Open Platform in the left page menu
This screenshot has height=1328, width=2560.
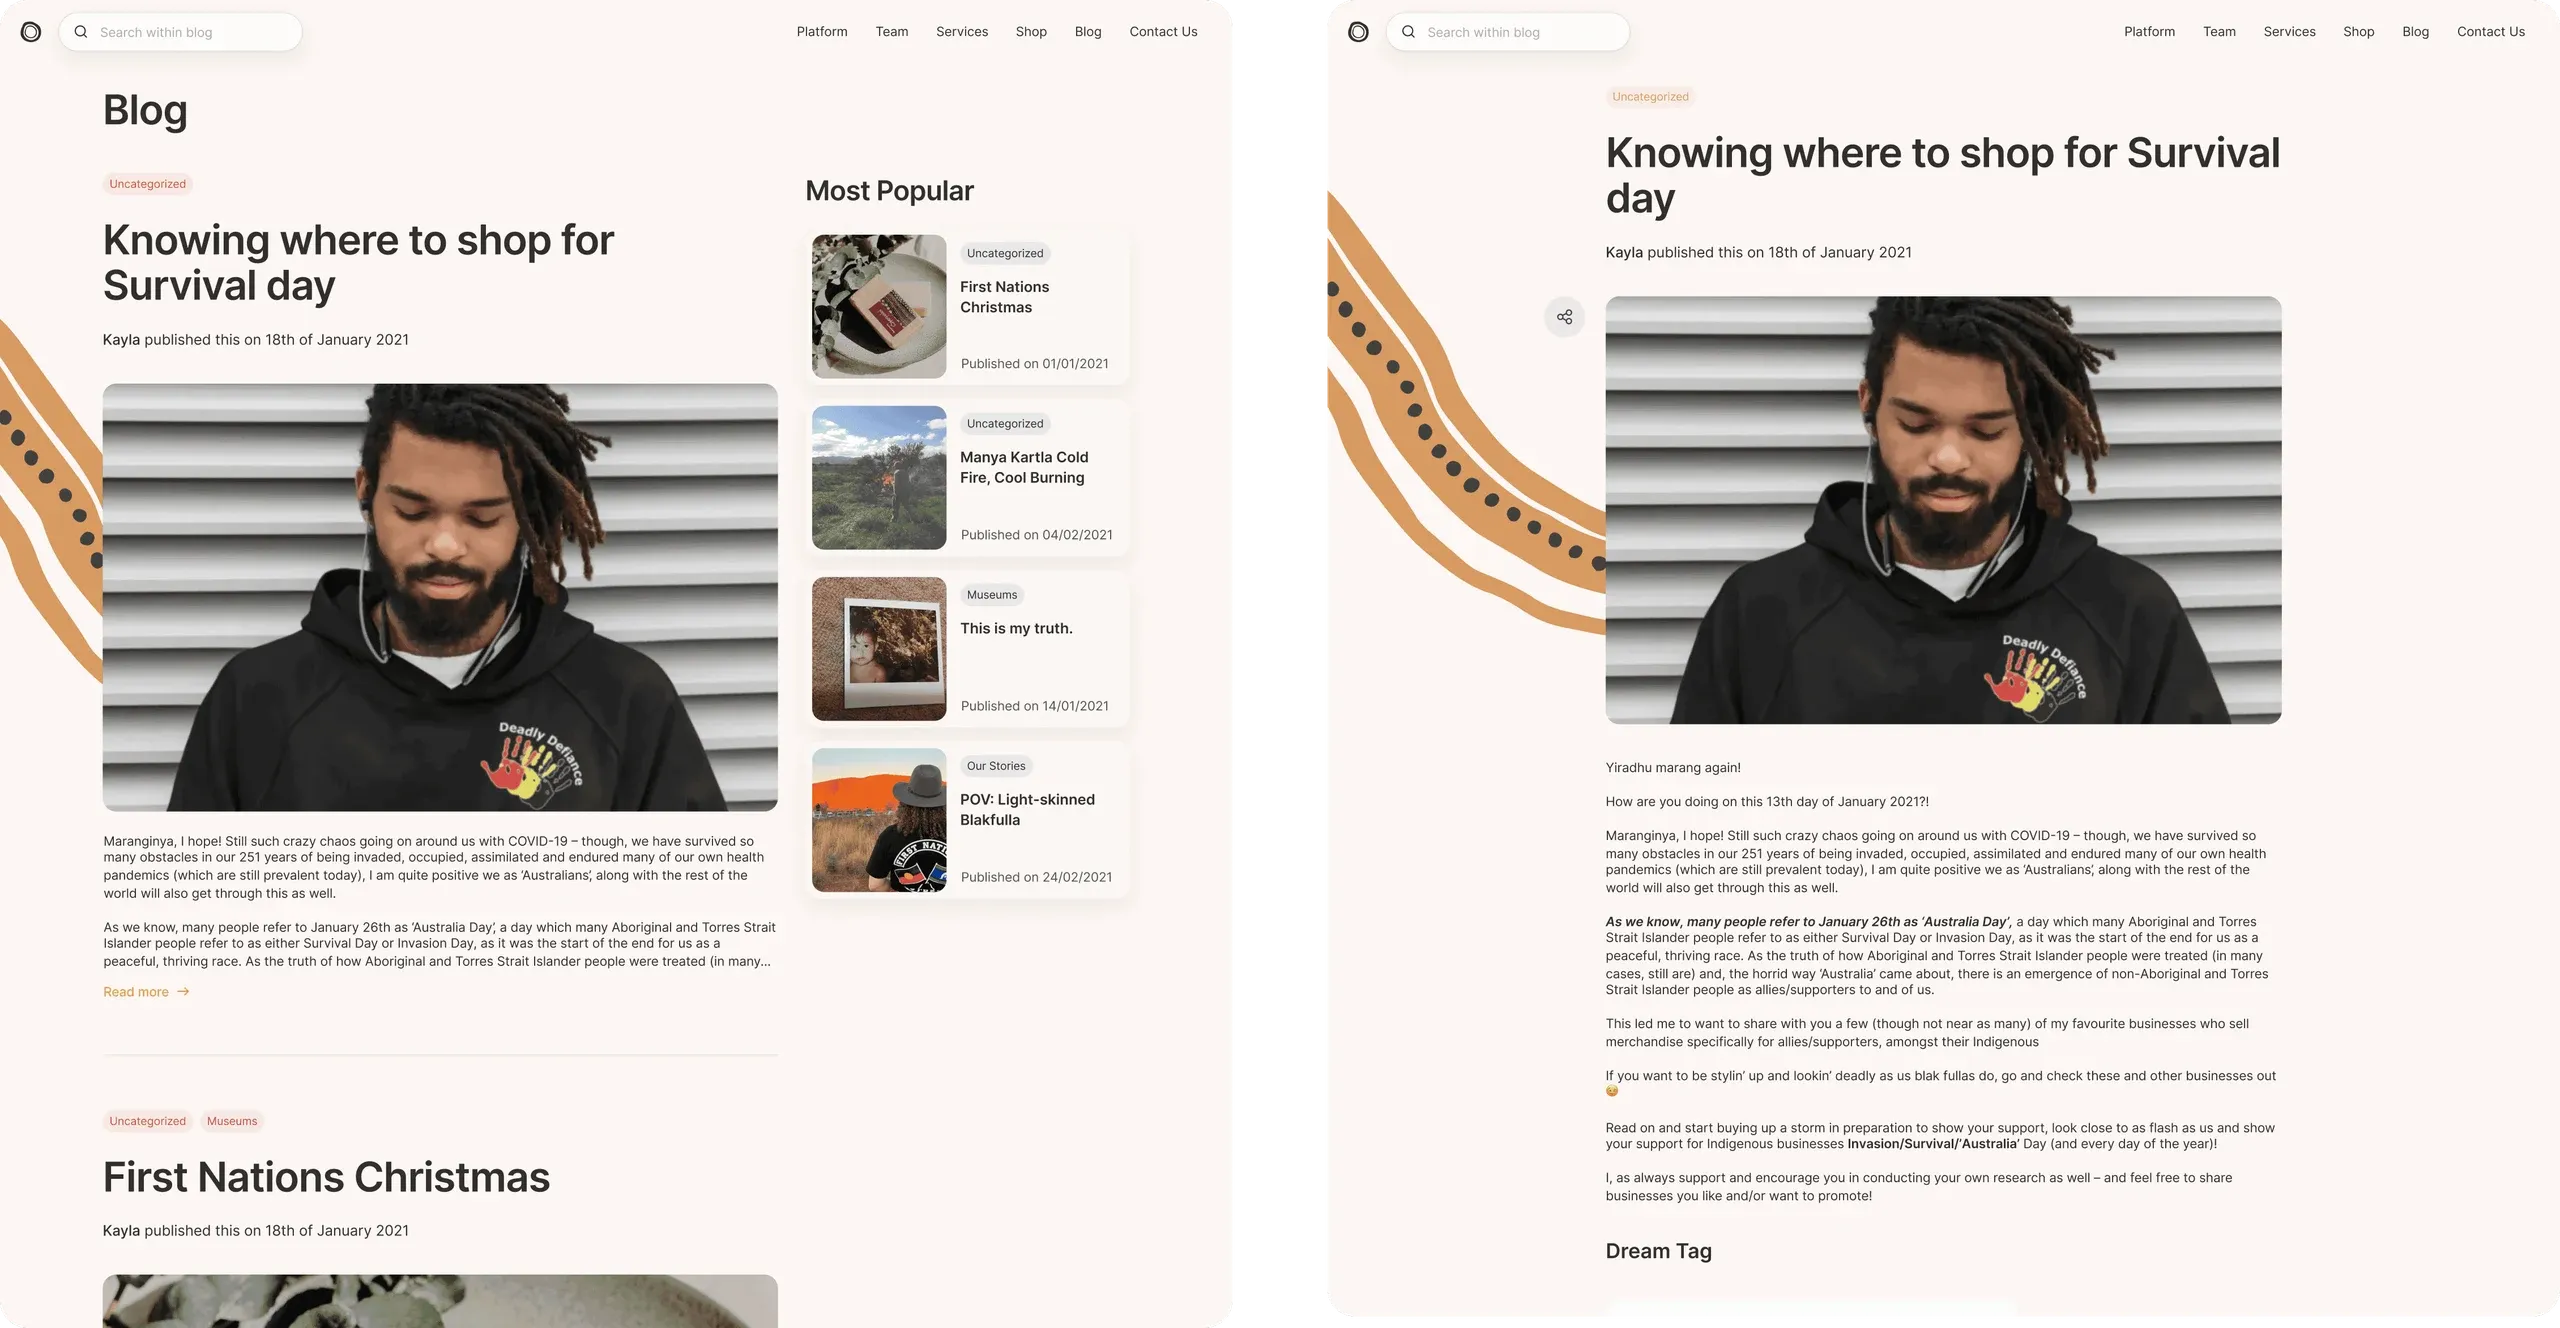coord(822,32)
